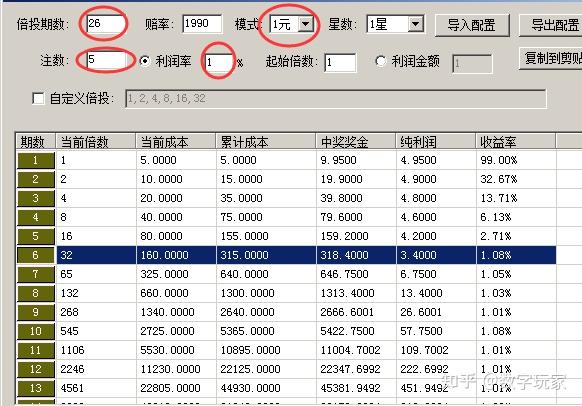This screenshot has width=582, height=406.
Task: Click the 注数 input field showing 5
Action: [107, 60]
